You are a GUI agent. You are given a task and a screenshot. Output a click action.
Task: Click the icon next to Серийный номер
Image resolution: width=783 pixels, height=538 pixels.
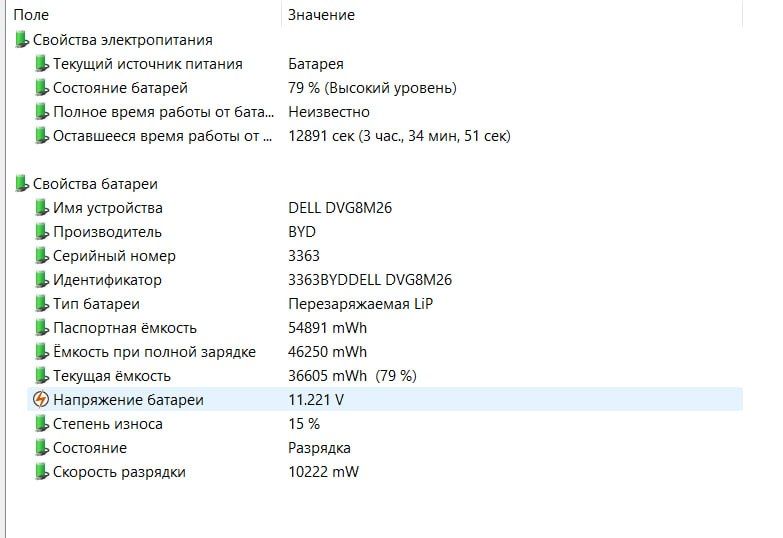click(x=41, y=256)
